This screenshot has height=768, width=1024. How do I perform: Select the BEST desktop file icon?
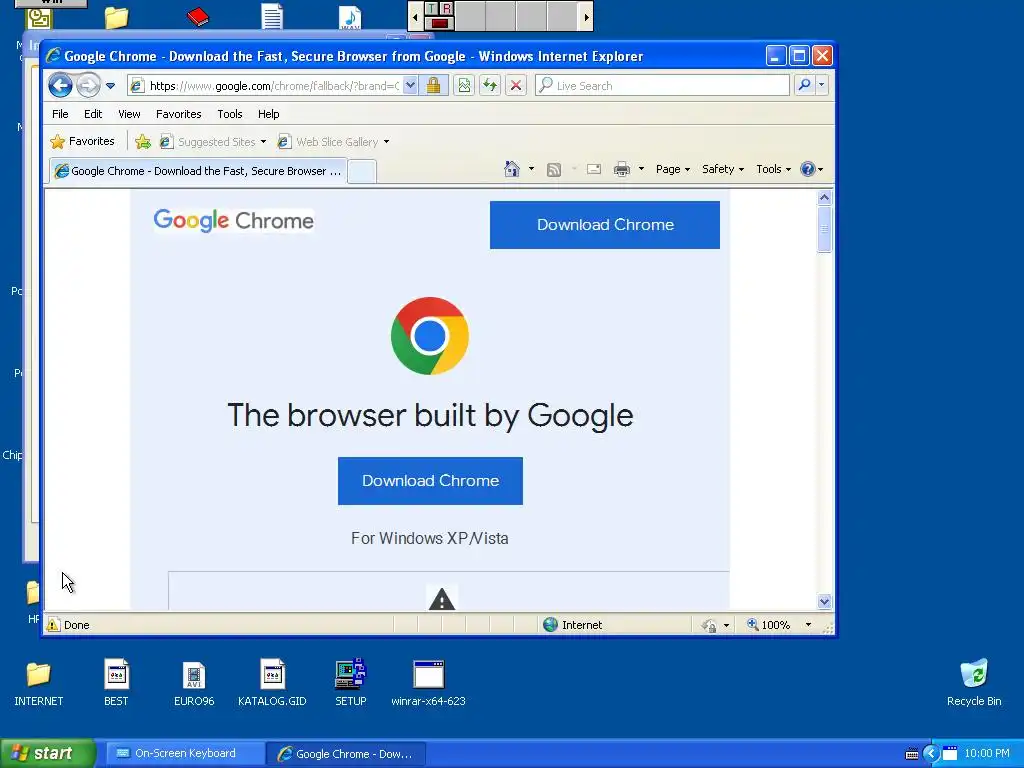(116, 684)
